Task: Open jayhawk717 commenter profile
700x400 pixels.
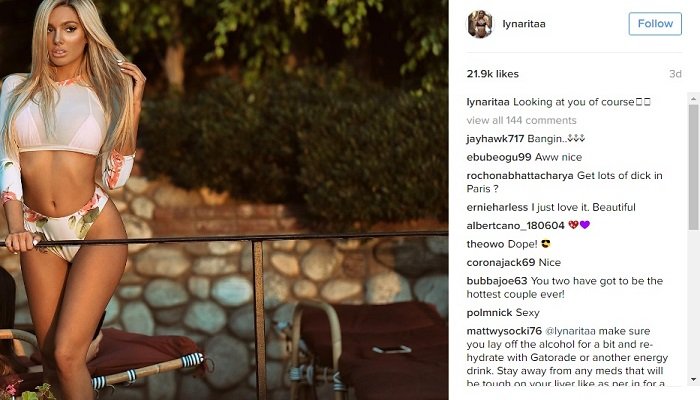Action: tap(495, 139)
